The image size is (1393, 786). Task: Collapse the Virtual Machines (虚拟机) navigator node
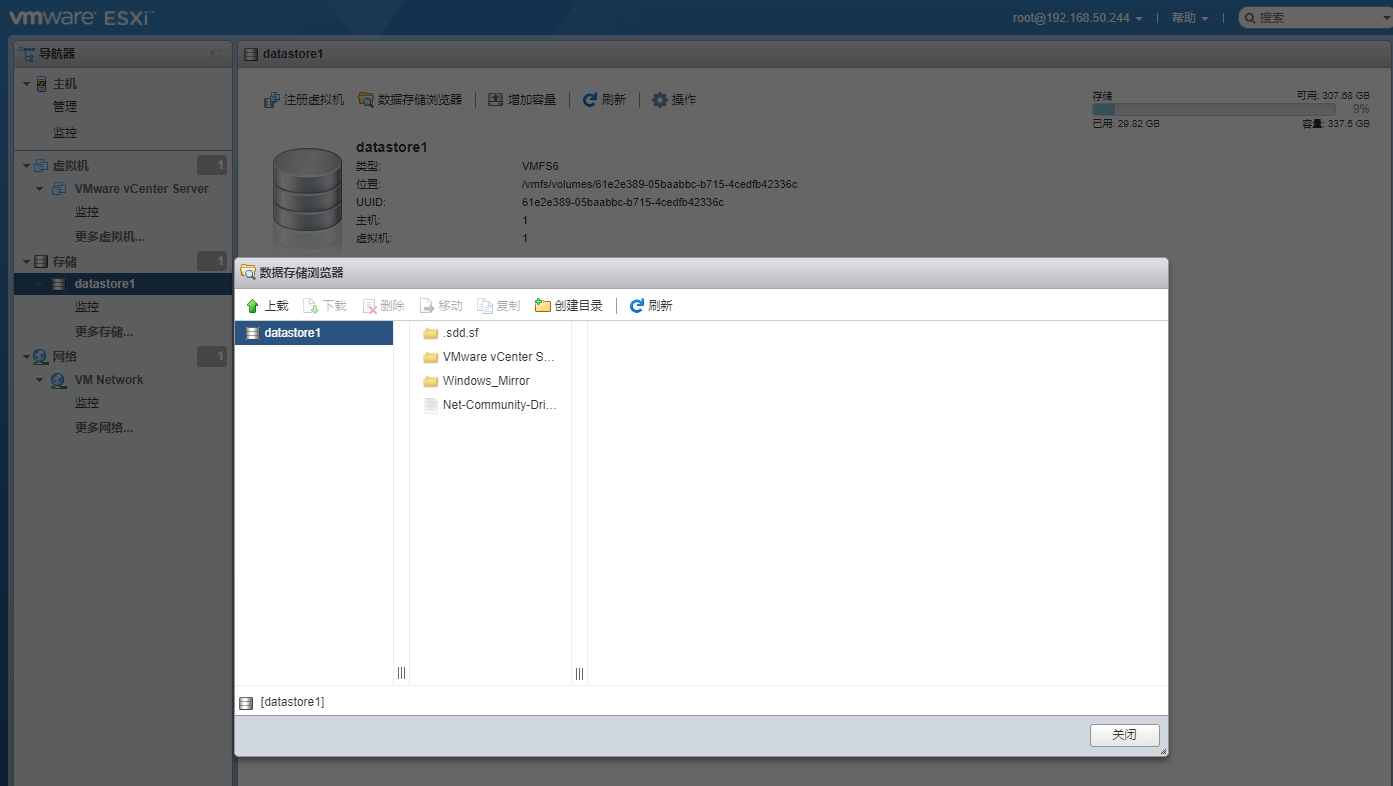[x=27, y=166]
